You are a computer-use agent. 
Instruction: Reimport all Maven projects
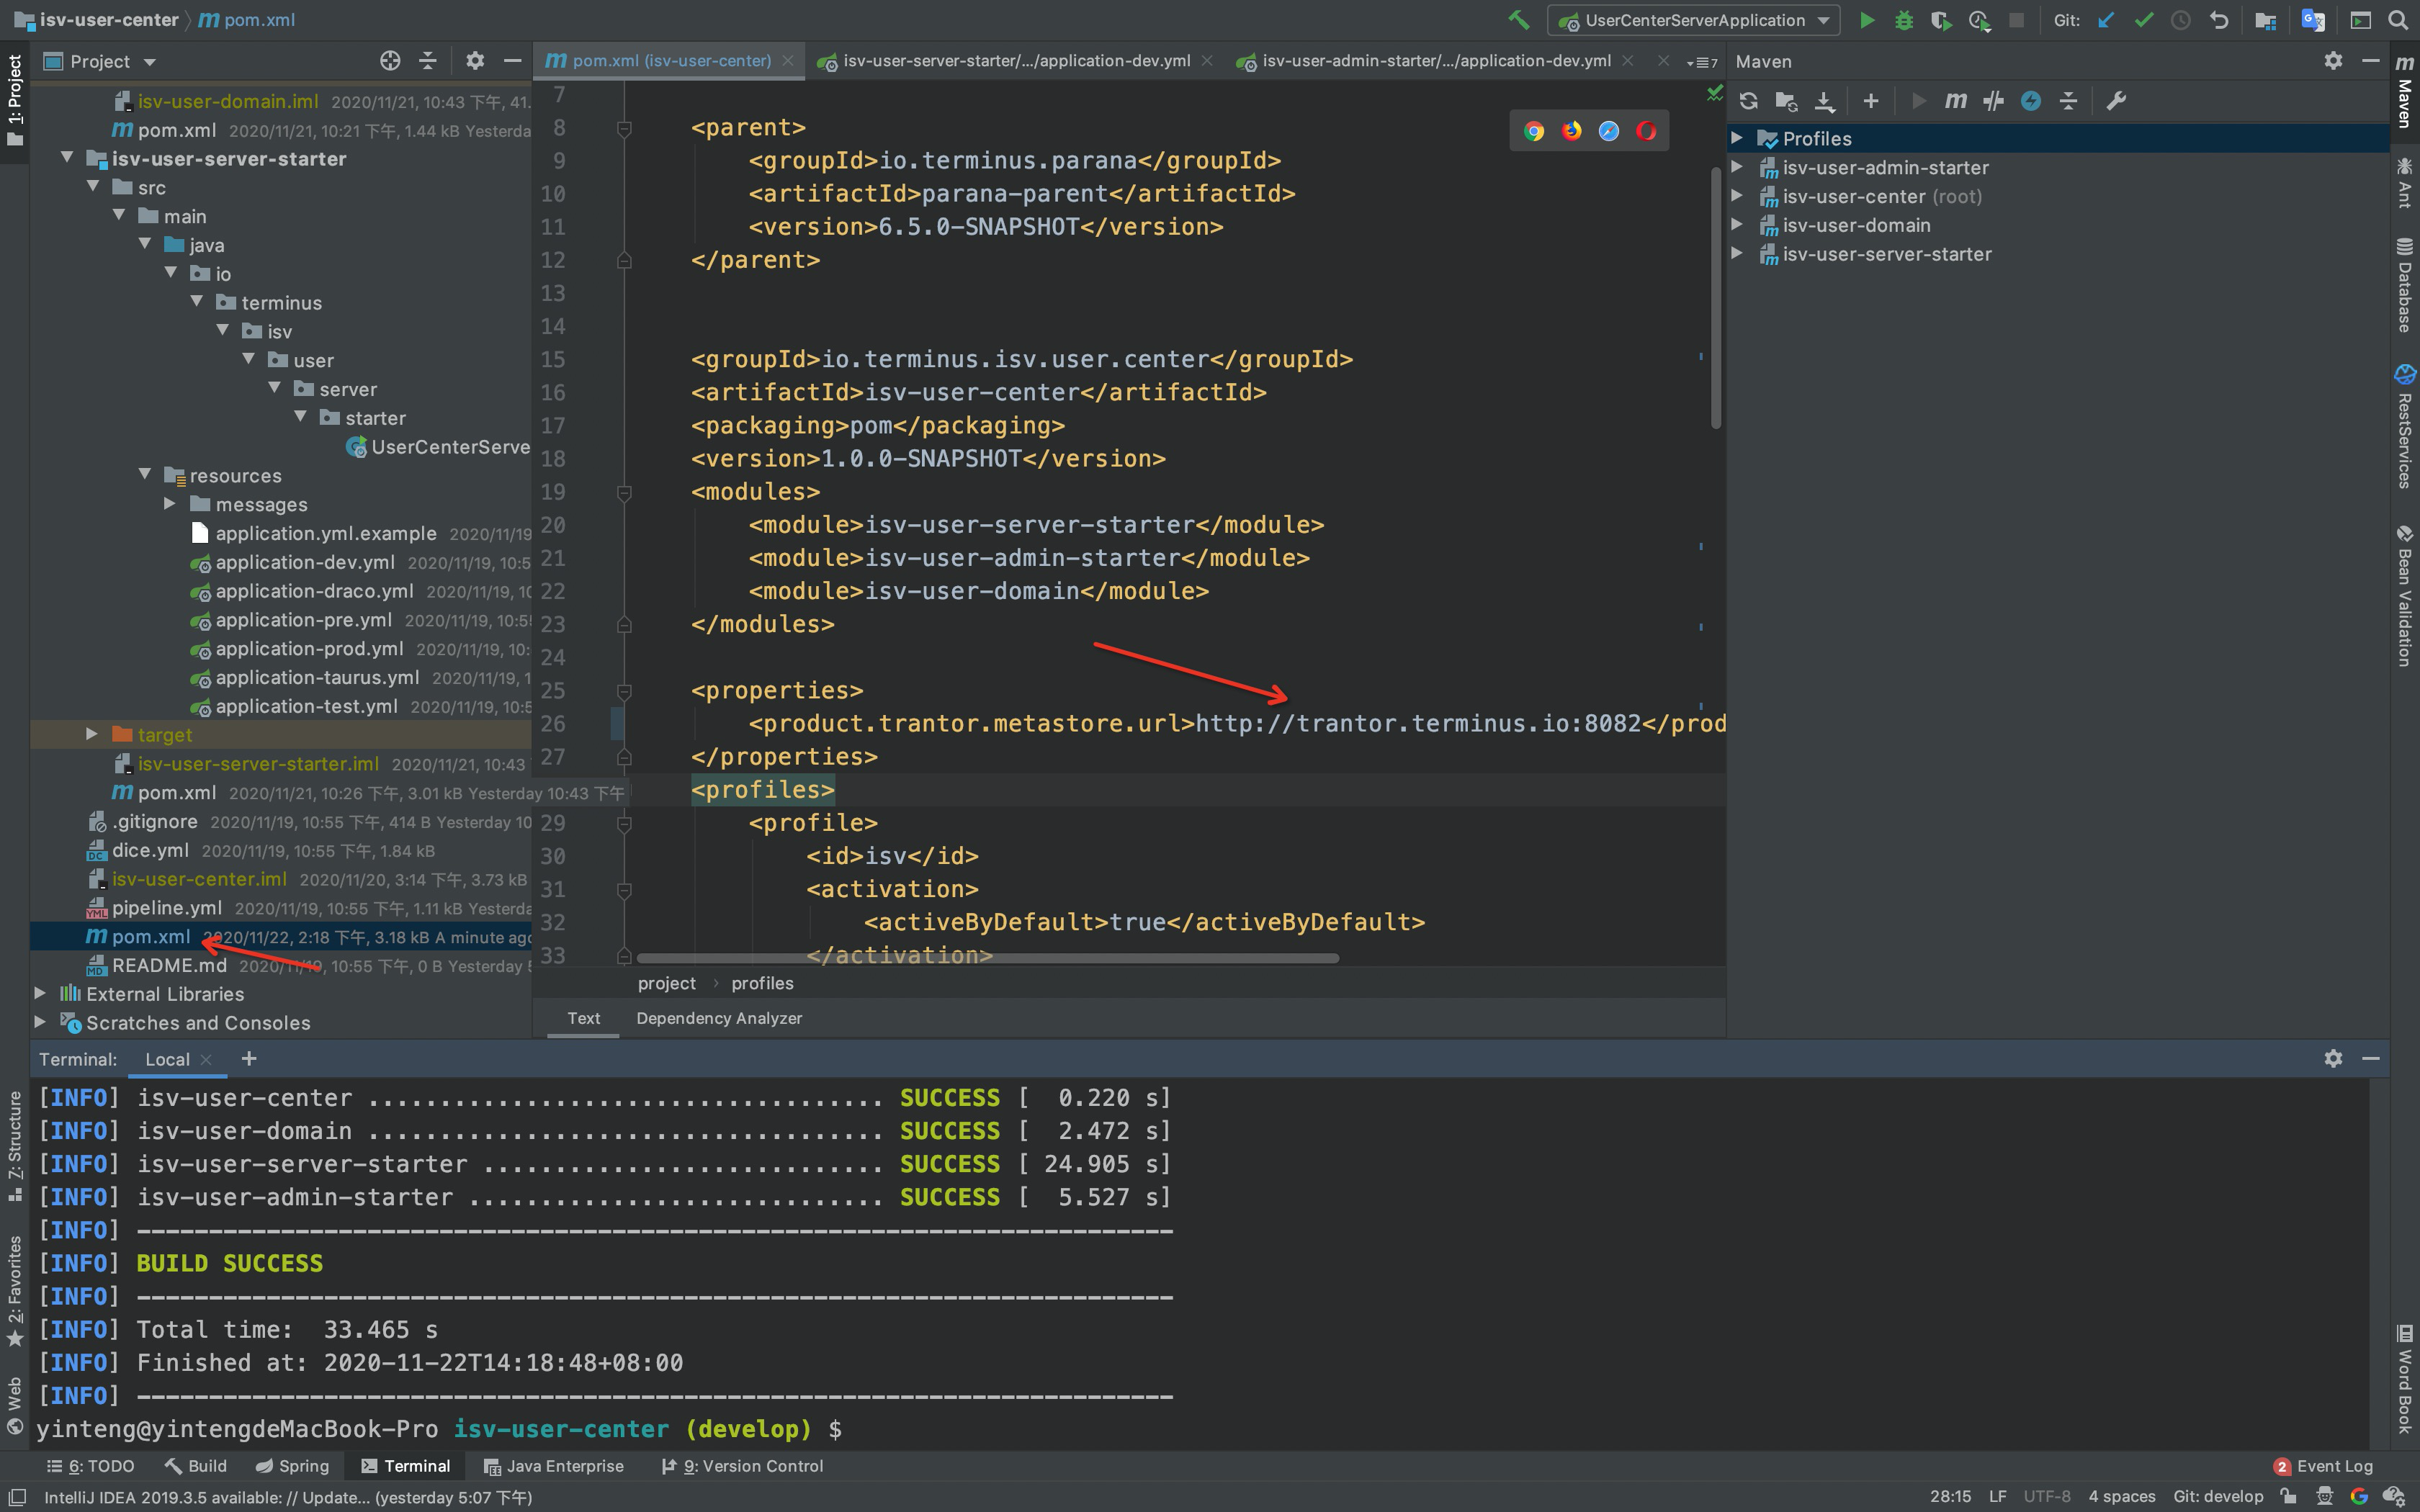[1748, 100]
